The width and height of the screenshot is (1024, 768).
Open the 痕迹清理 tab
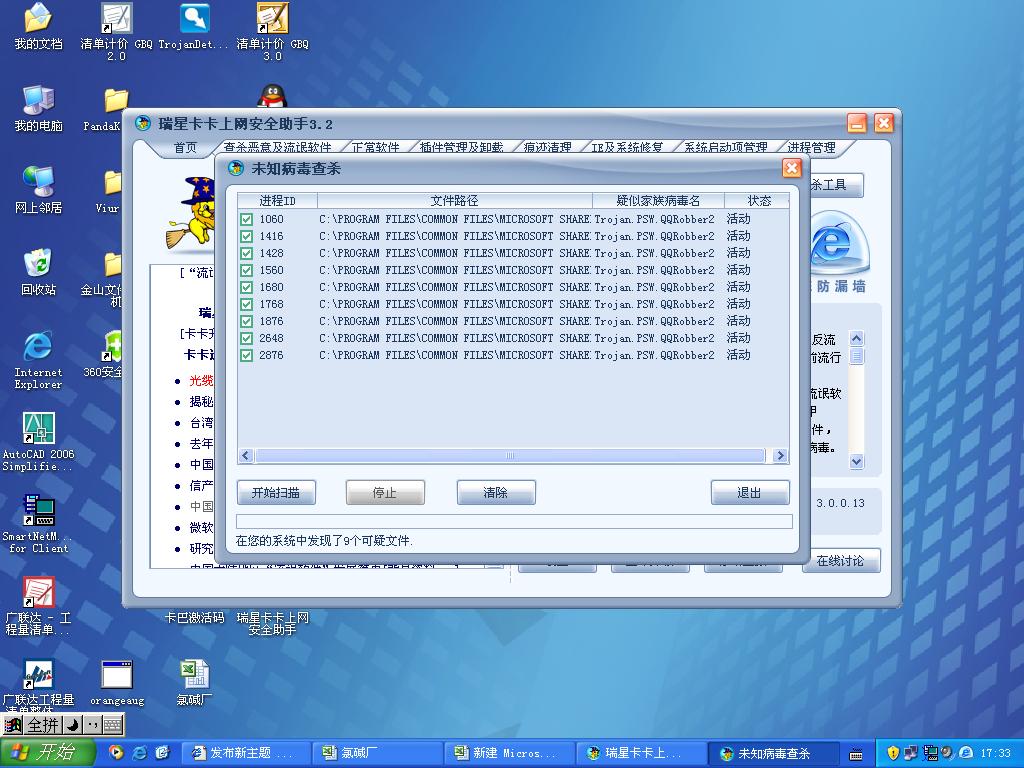click(547, 148)
